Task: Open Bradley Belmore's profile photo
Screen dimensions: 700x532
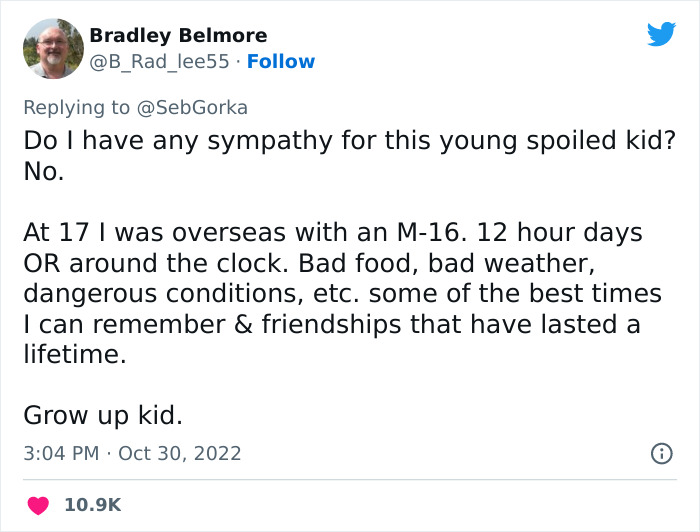Action: pos(53,49)
